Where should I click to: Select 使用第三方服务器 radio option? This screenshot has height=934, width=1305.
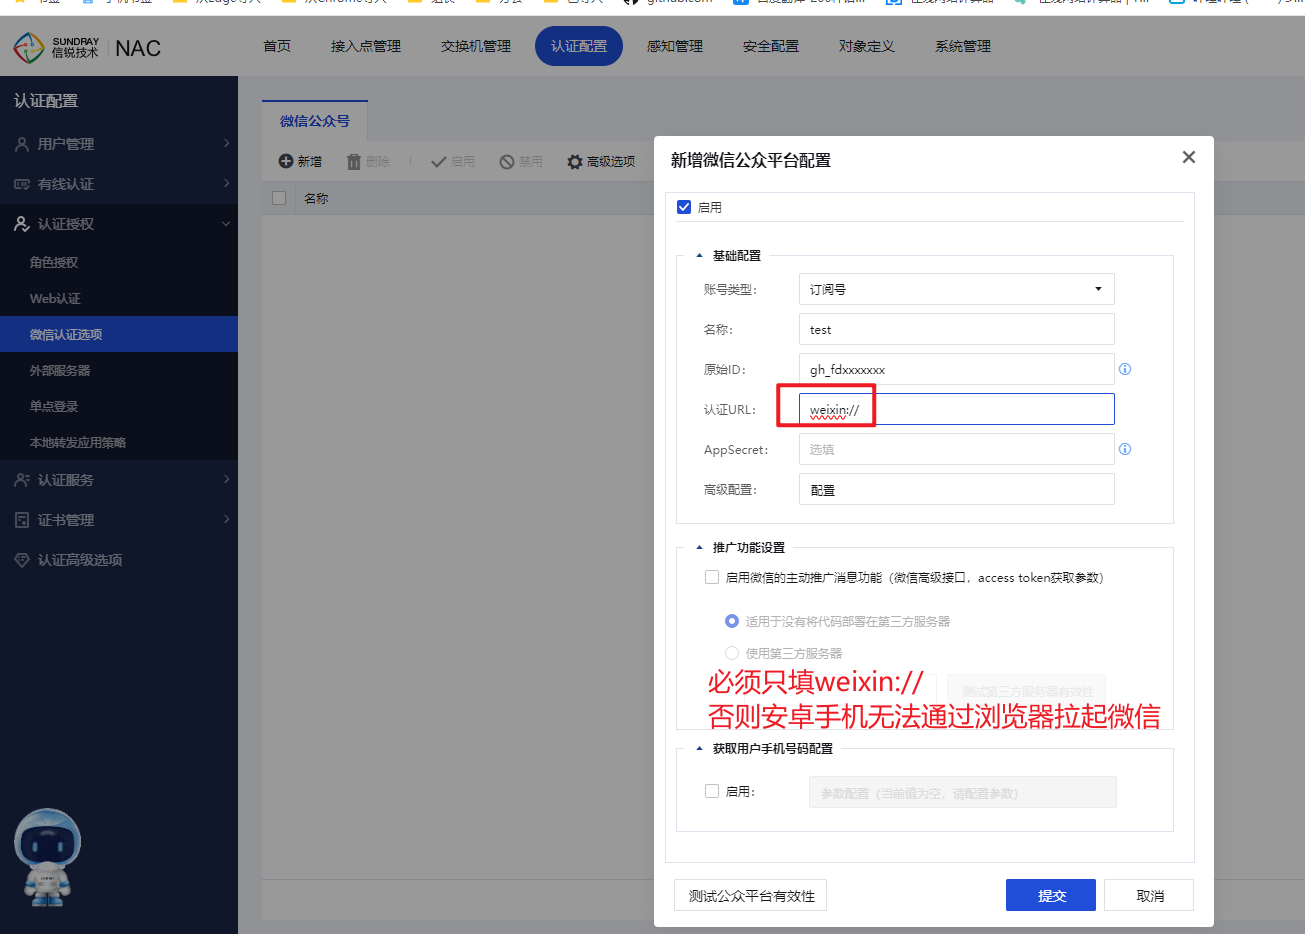tap(731, 653)
